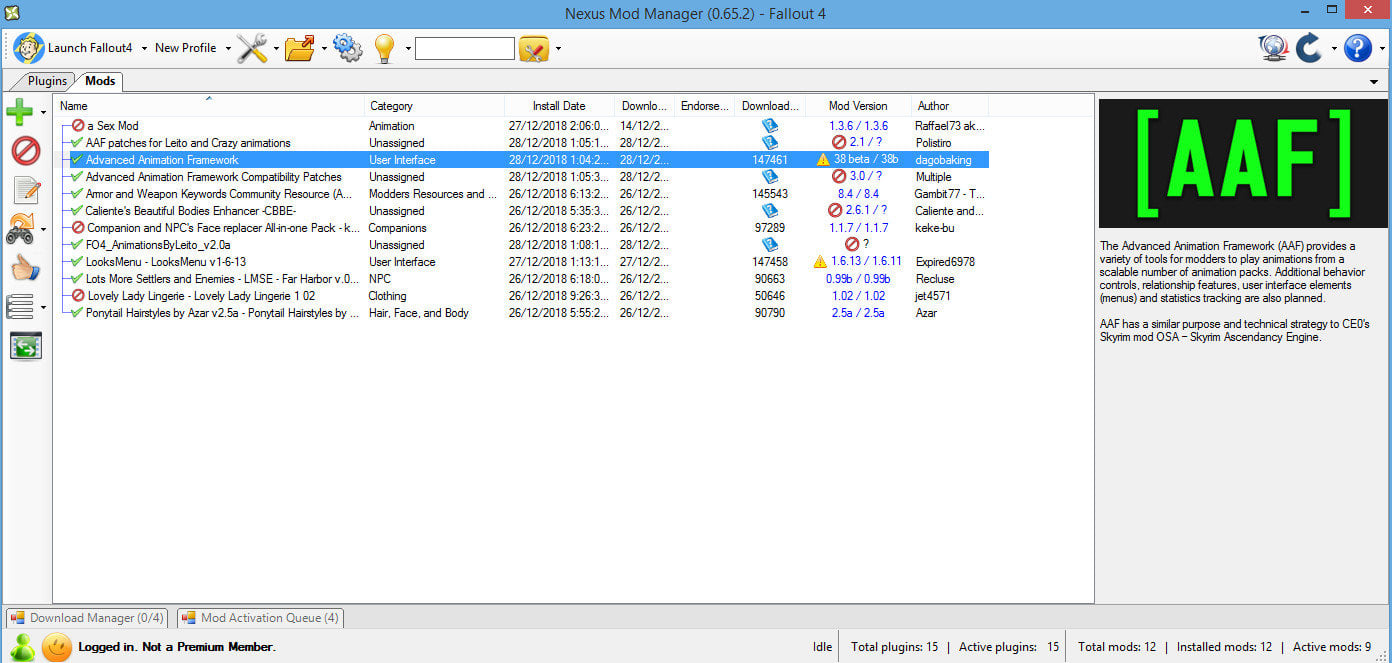This screenshot has height=663, width=1392.
Task: Click book icon in Caliente's Beautiful Bodies row
Action: [769, 211]
